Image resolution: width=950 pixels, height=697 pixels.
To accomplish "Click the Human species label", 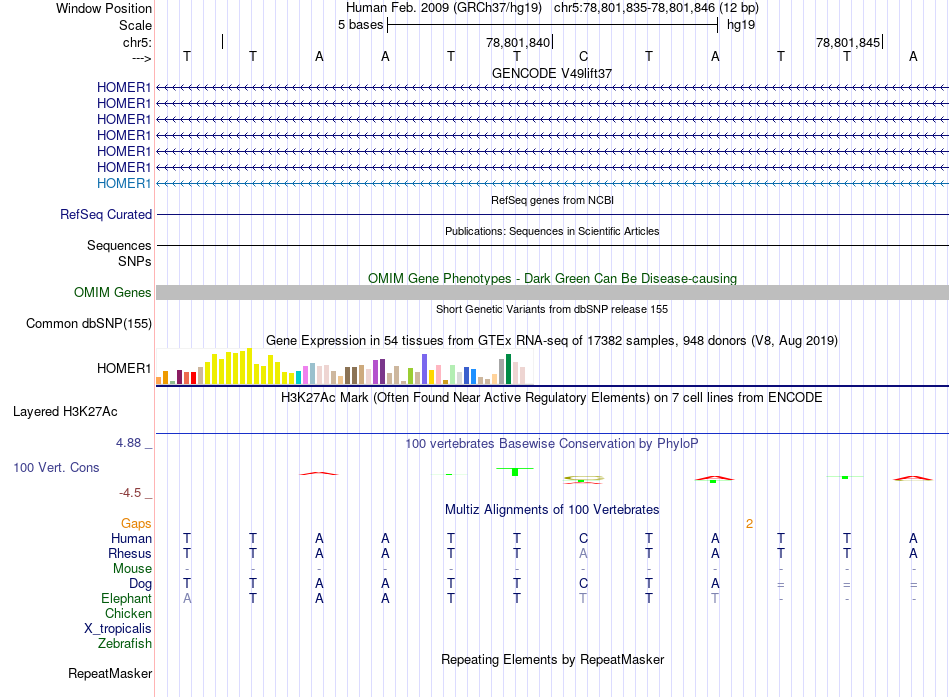I will 131,538.
